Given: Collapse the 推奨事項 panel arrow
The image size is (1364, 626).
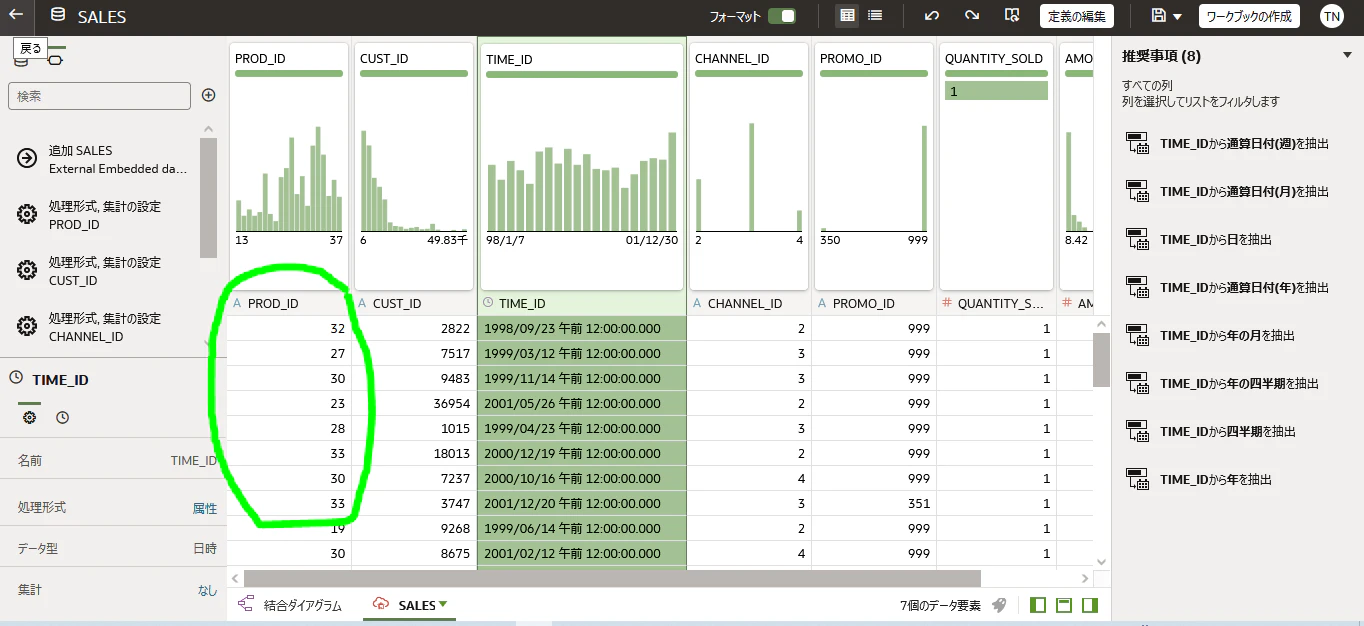Looking at the screenshot, I should [x=1346, y=56].
